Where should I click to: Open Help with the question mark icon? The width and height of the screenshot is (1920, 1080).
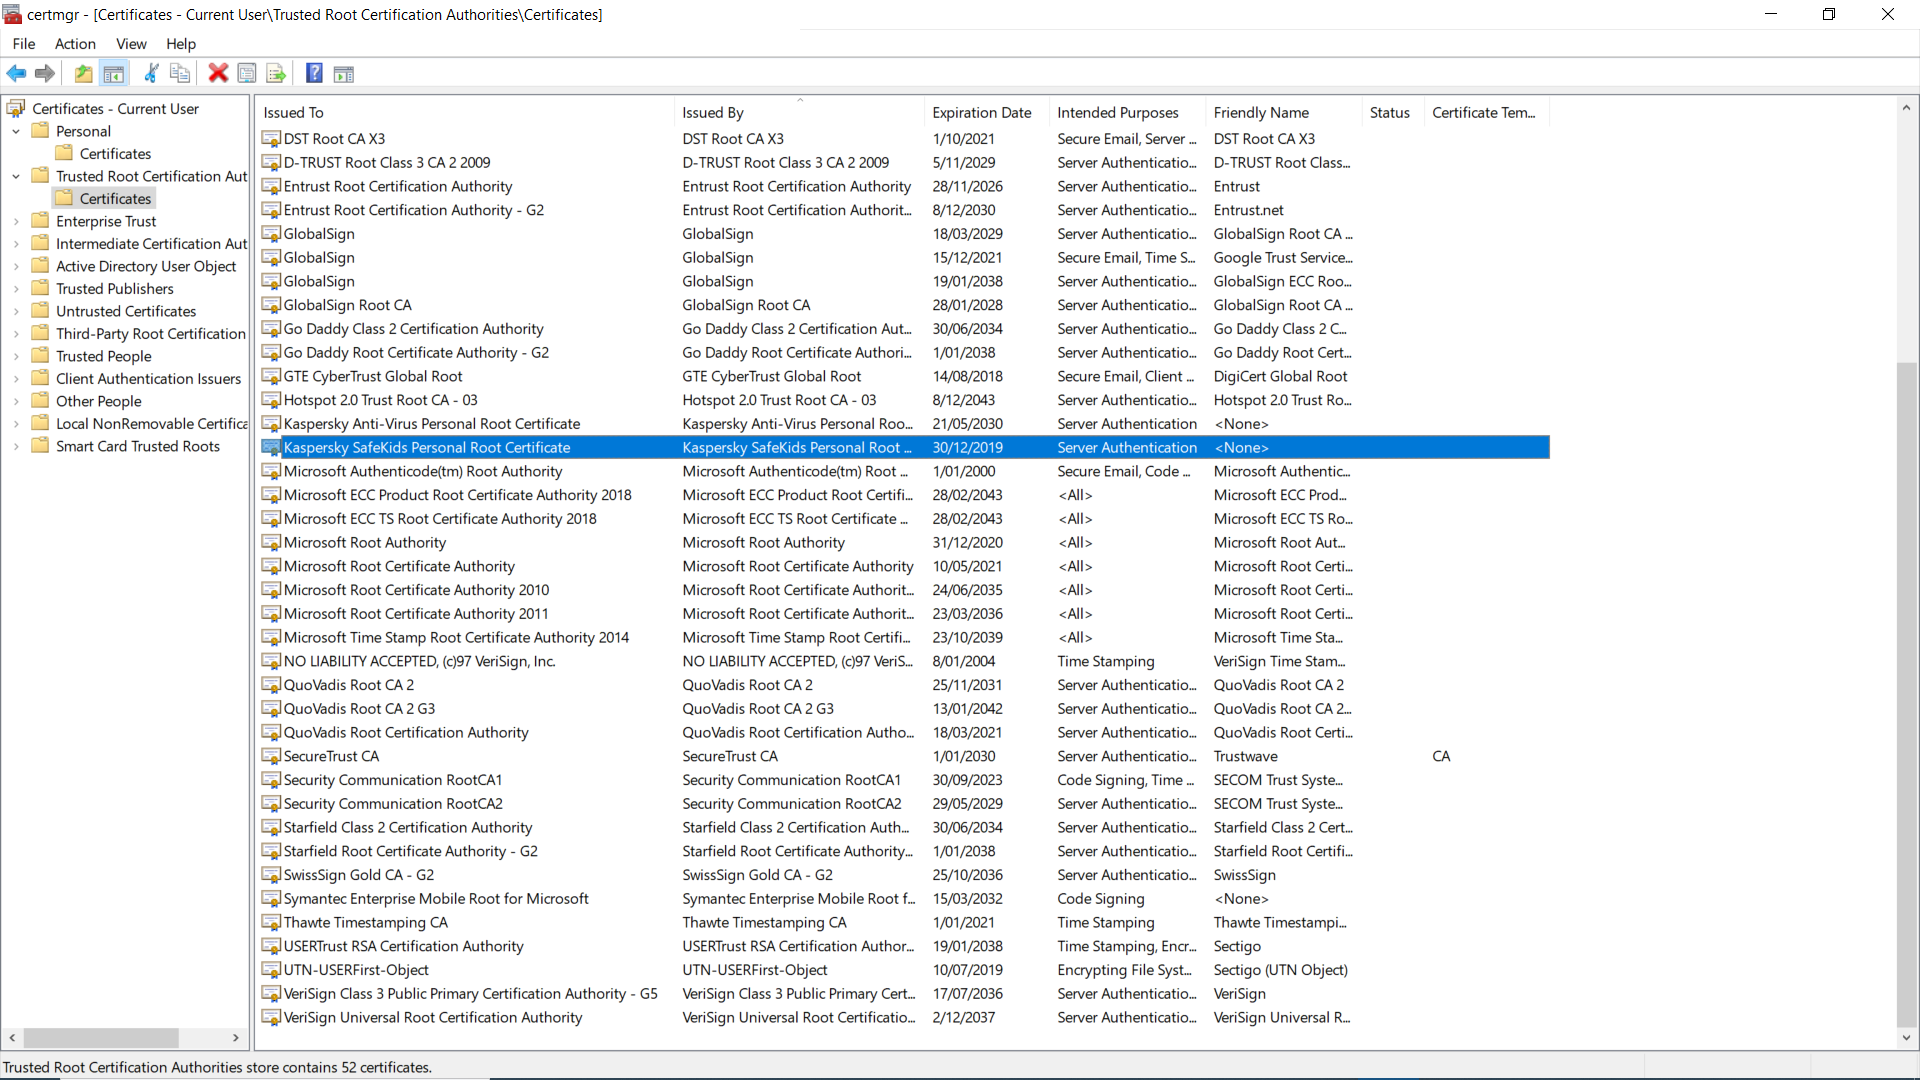(x=314, y=73)
